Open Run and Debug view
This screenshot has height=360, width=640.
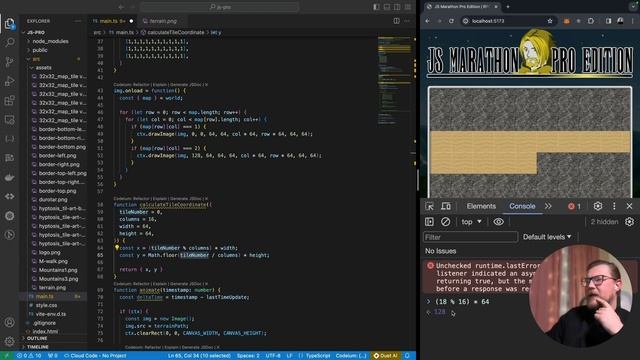coord(9,81)
